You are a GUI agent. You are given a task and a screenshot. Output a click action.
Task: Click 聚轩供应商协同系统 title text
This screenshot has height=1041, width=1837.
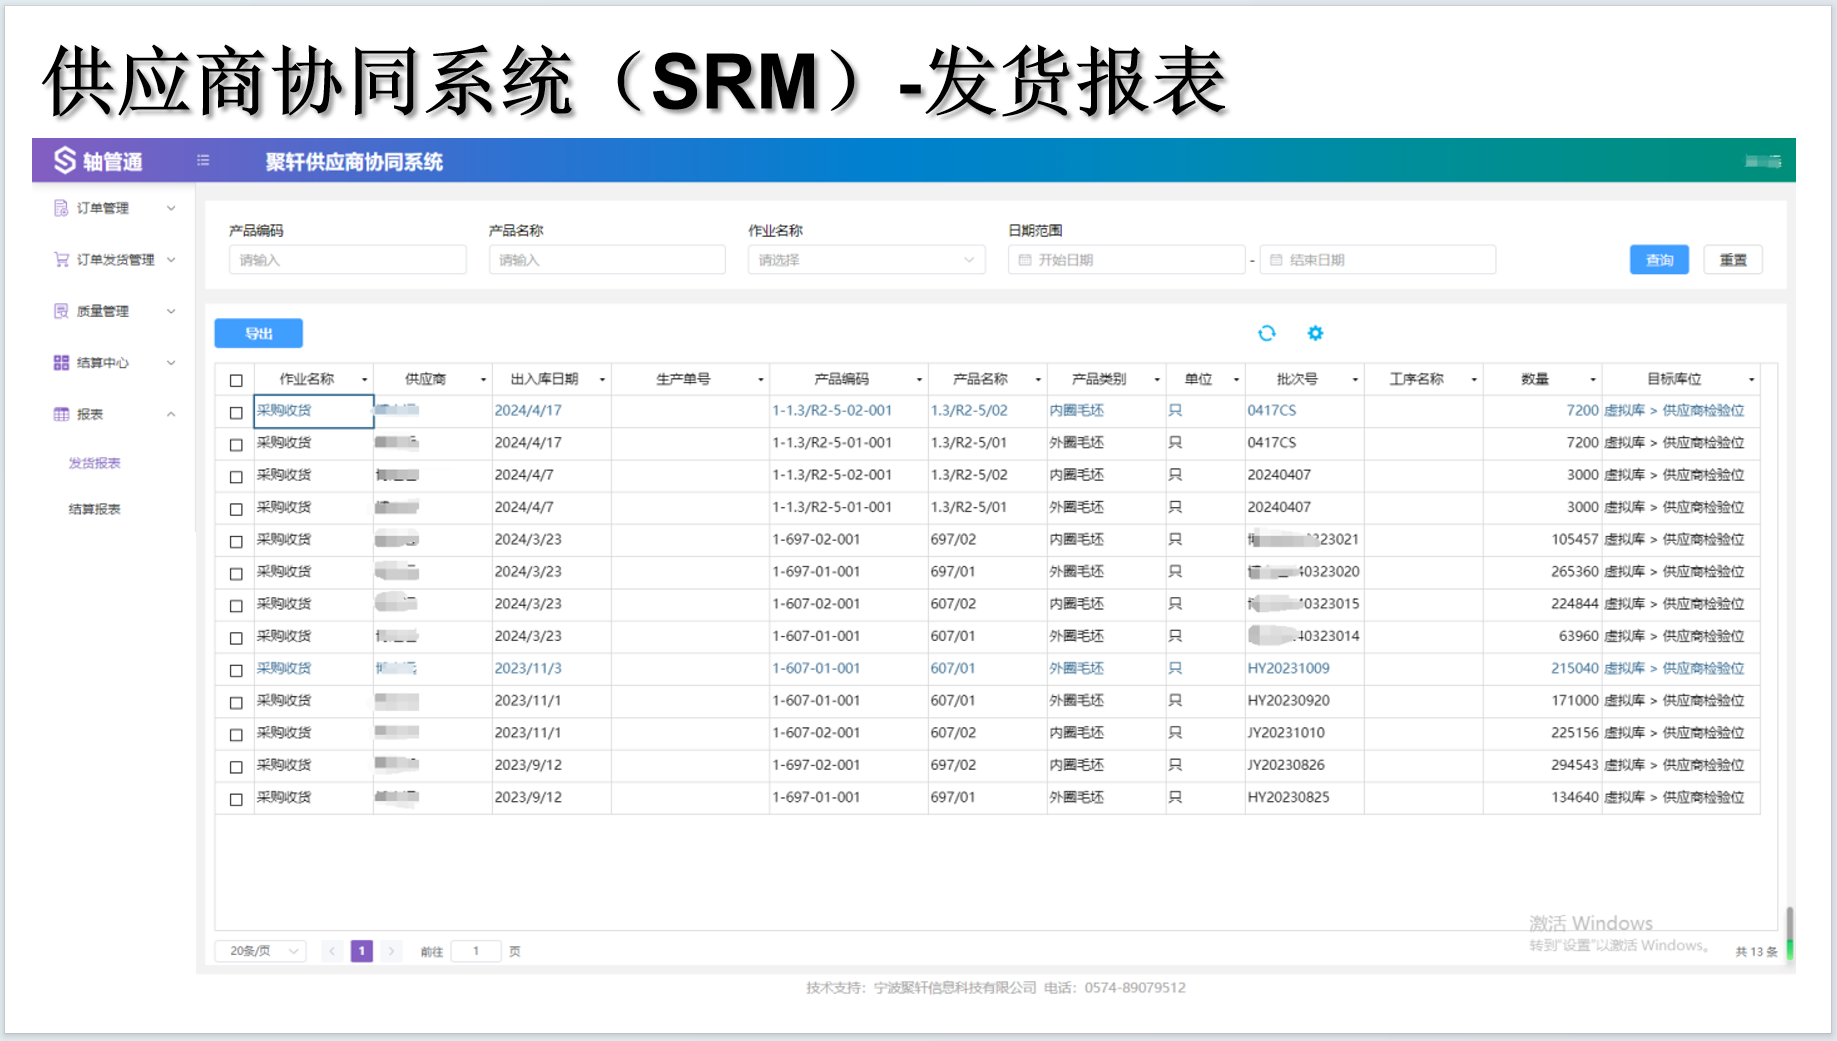pyautogui.click(x=354, y=162)
